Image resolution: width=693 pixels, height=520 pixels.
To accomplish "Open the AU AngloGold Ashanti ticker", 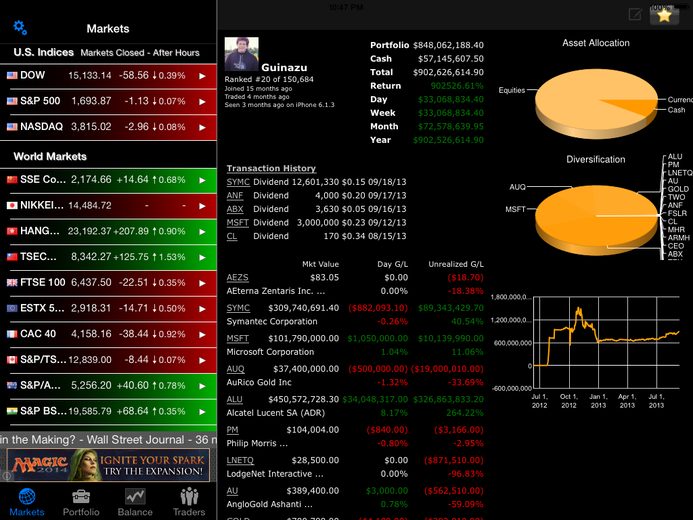I will 232,491.
